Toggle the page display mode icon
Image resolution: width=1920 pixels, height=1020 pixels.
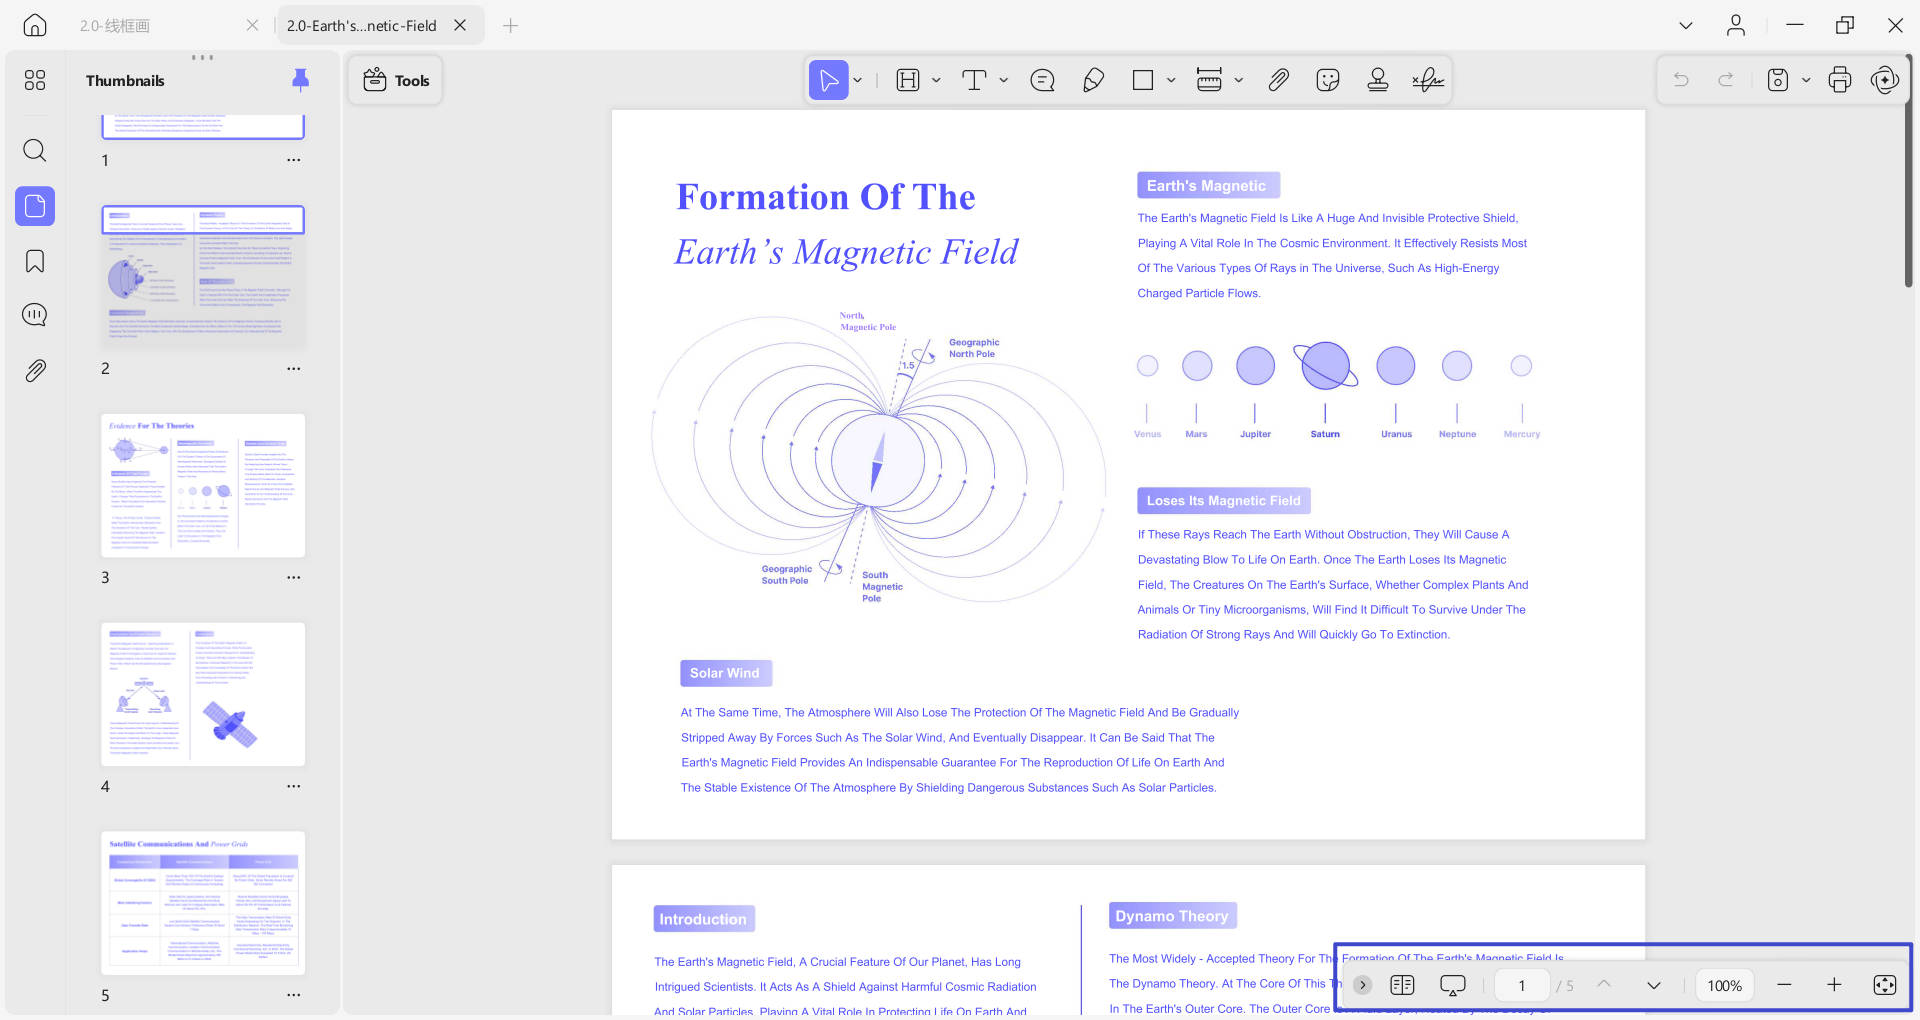[1402, 985]
